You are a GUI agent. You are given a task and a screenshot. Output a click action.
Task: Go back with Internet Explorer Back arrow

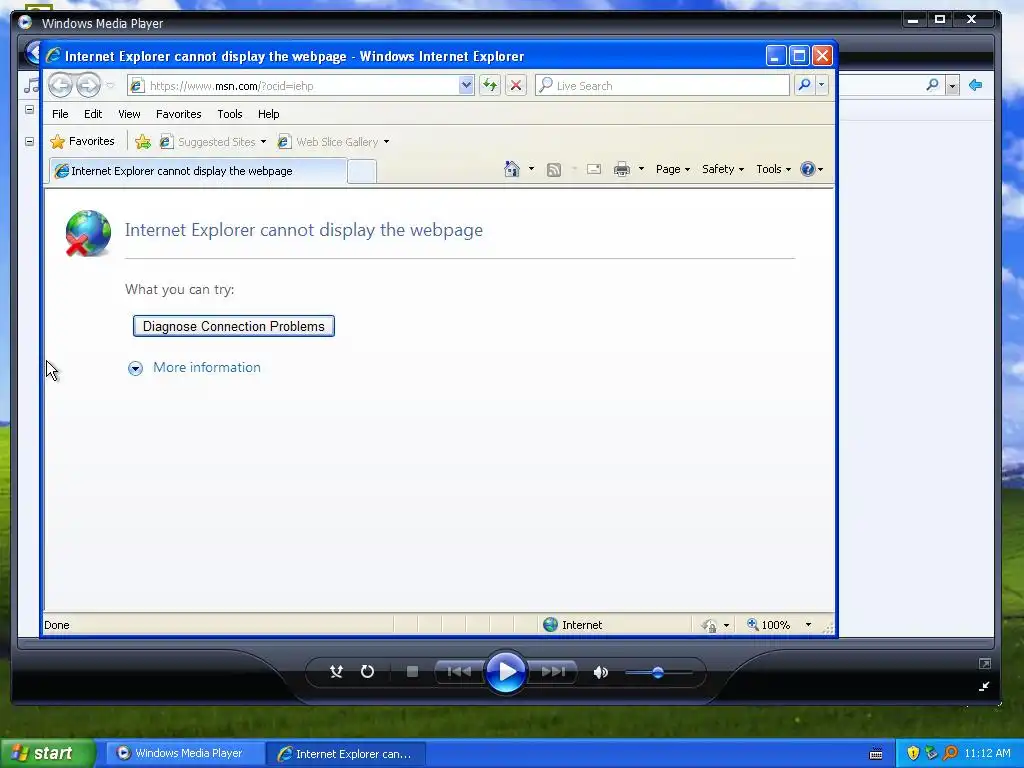(x=60, y=85)
